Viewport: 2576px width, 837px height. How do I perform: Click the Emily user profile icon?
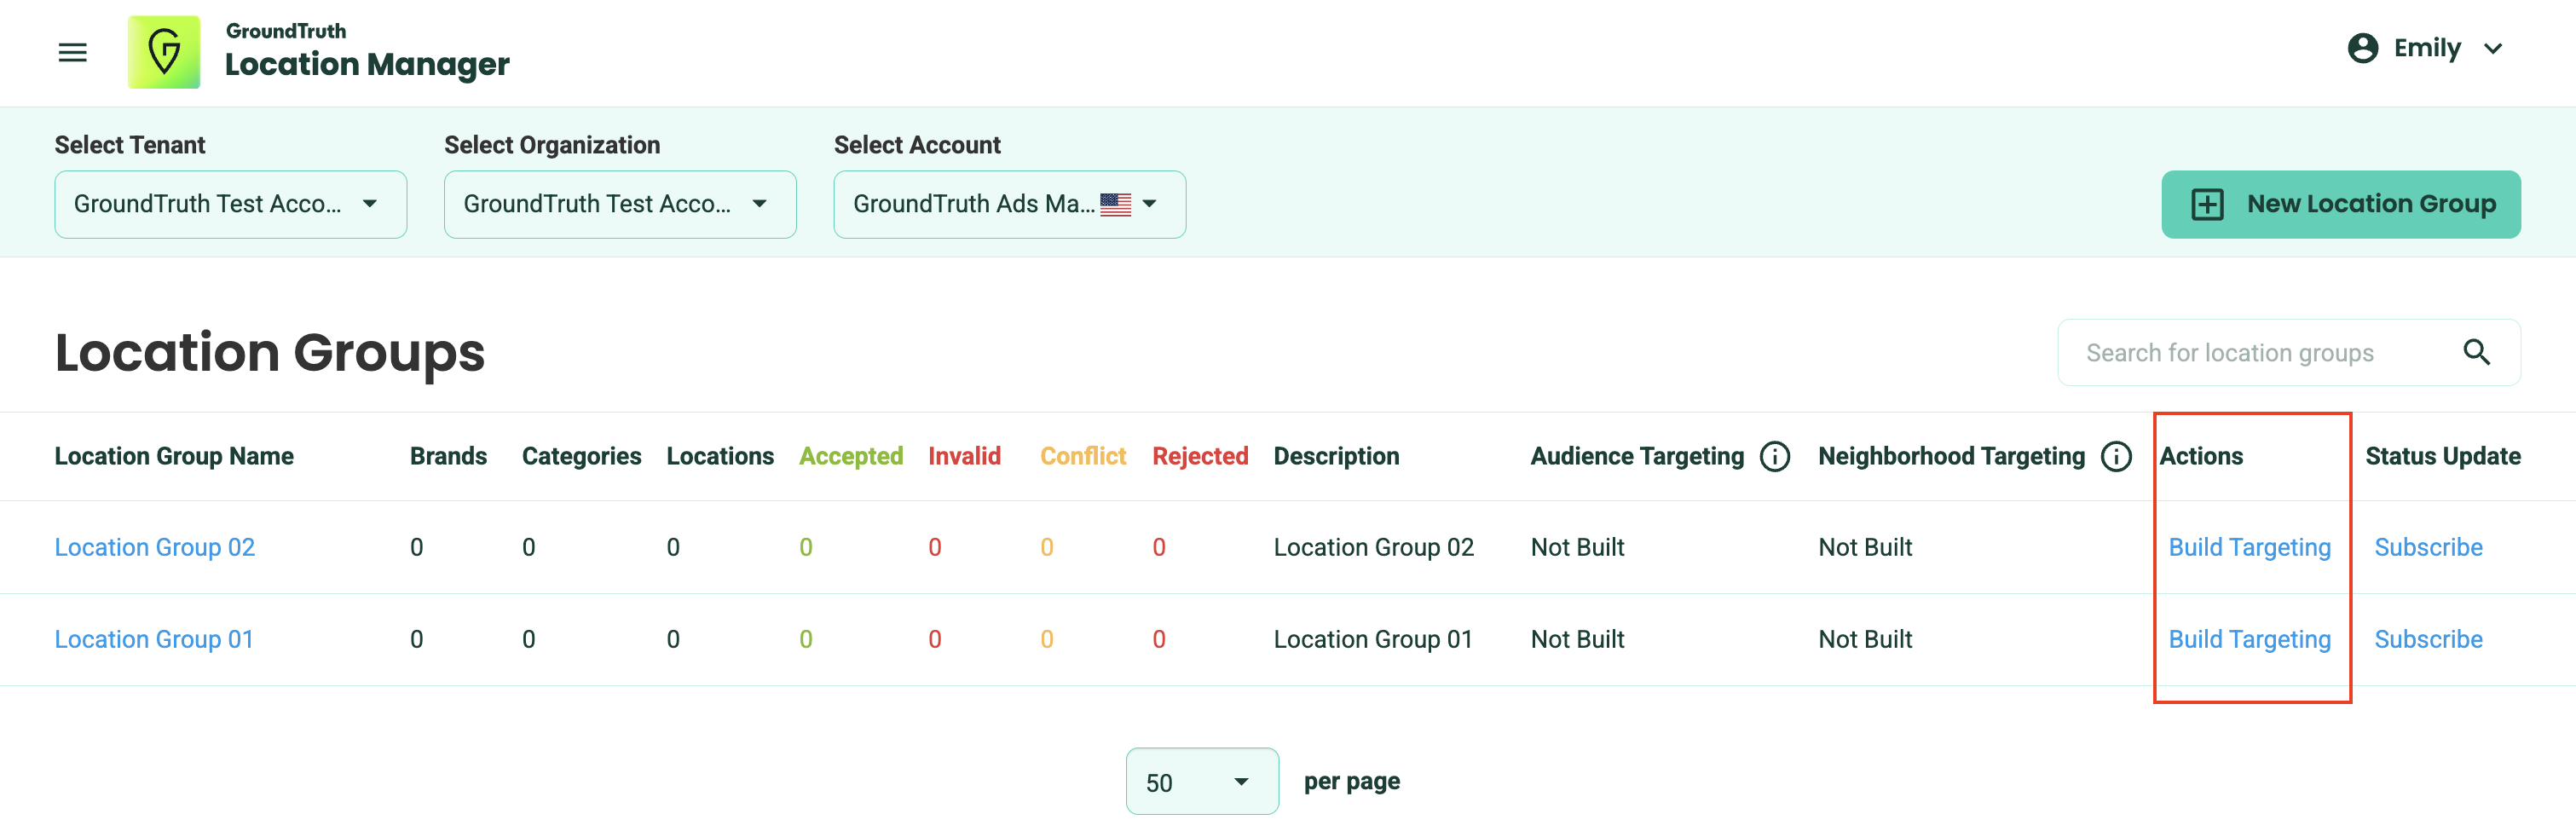coord(2362,48)
